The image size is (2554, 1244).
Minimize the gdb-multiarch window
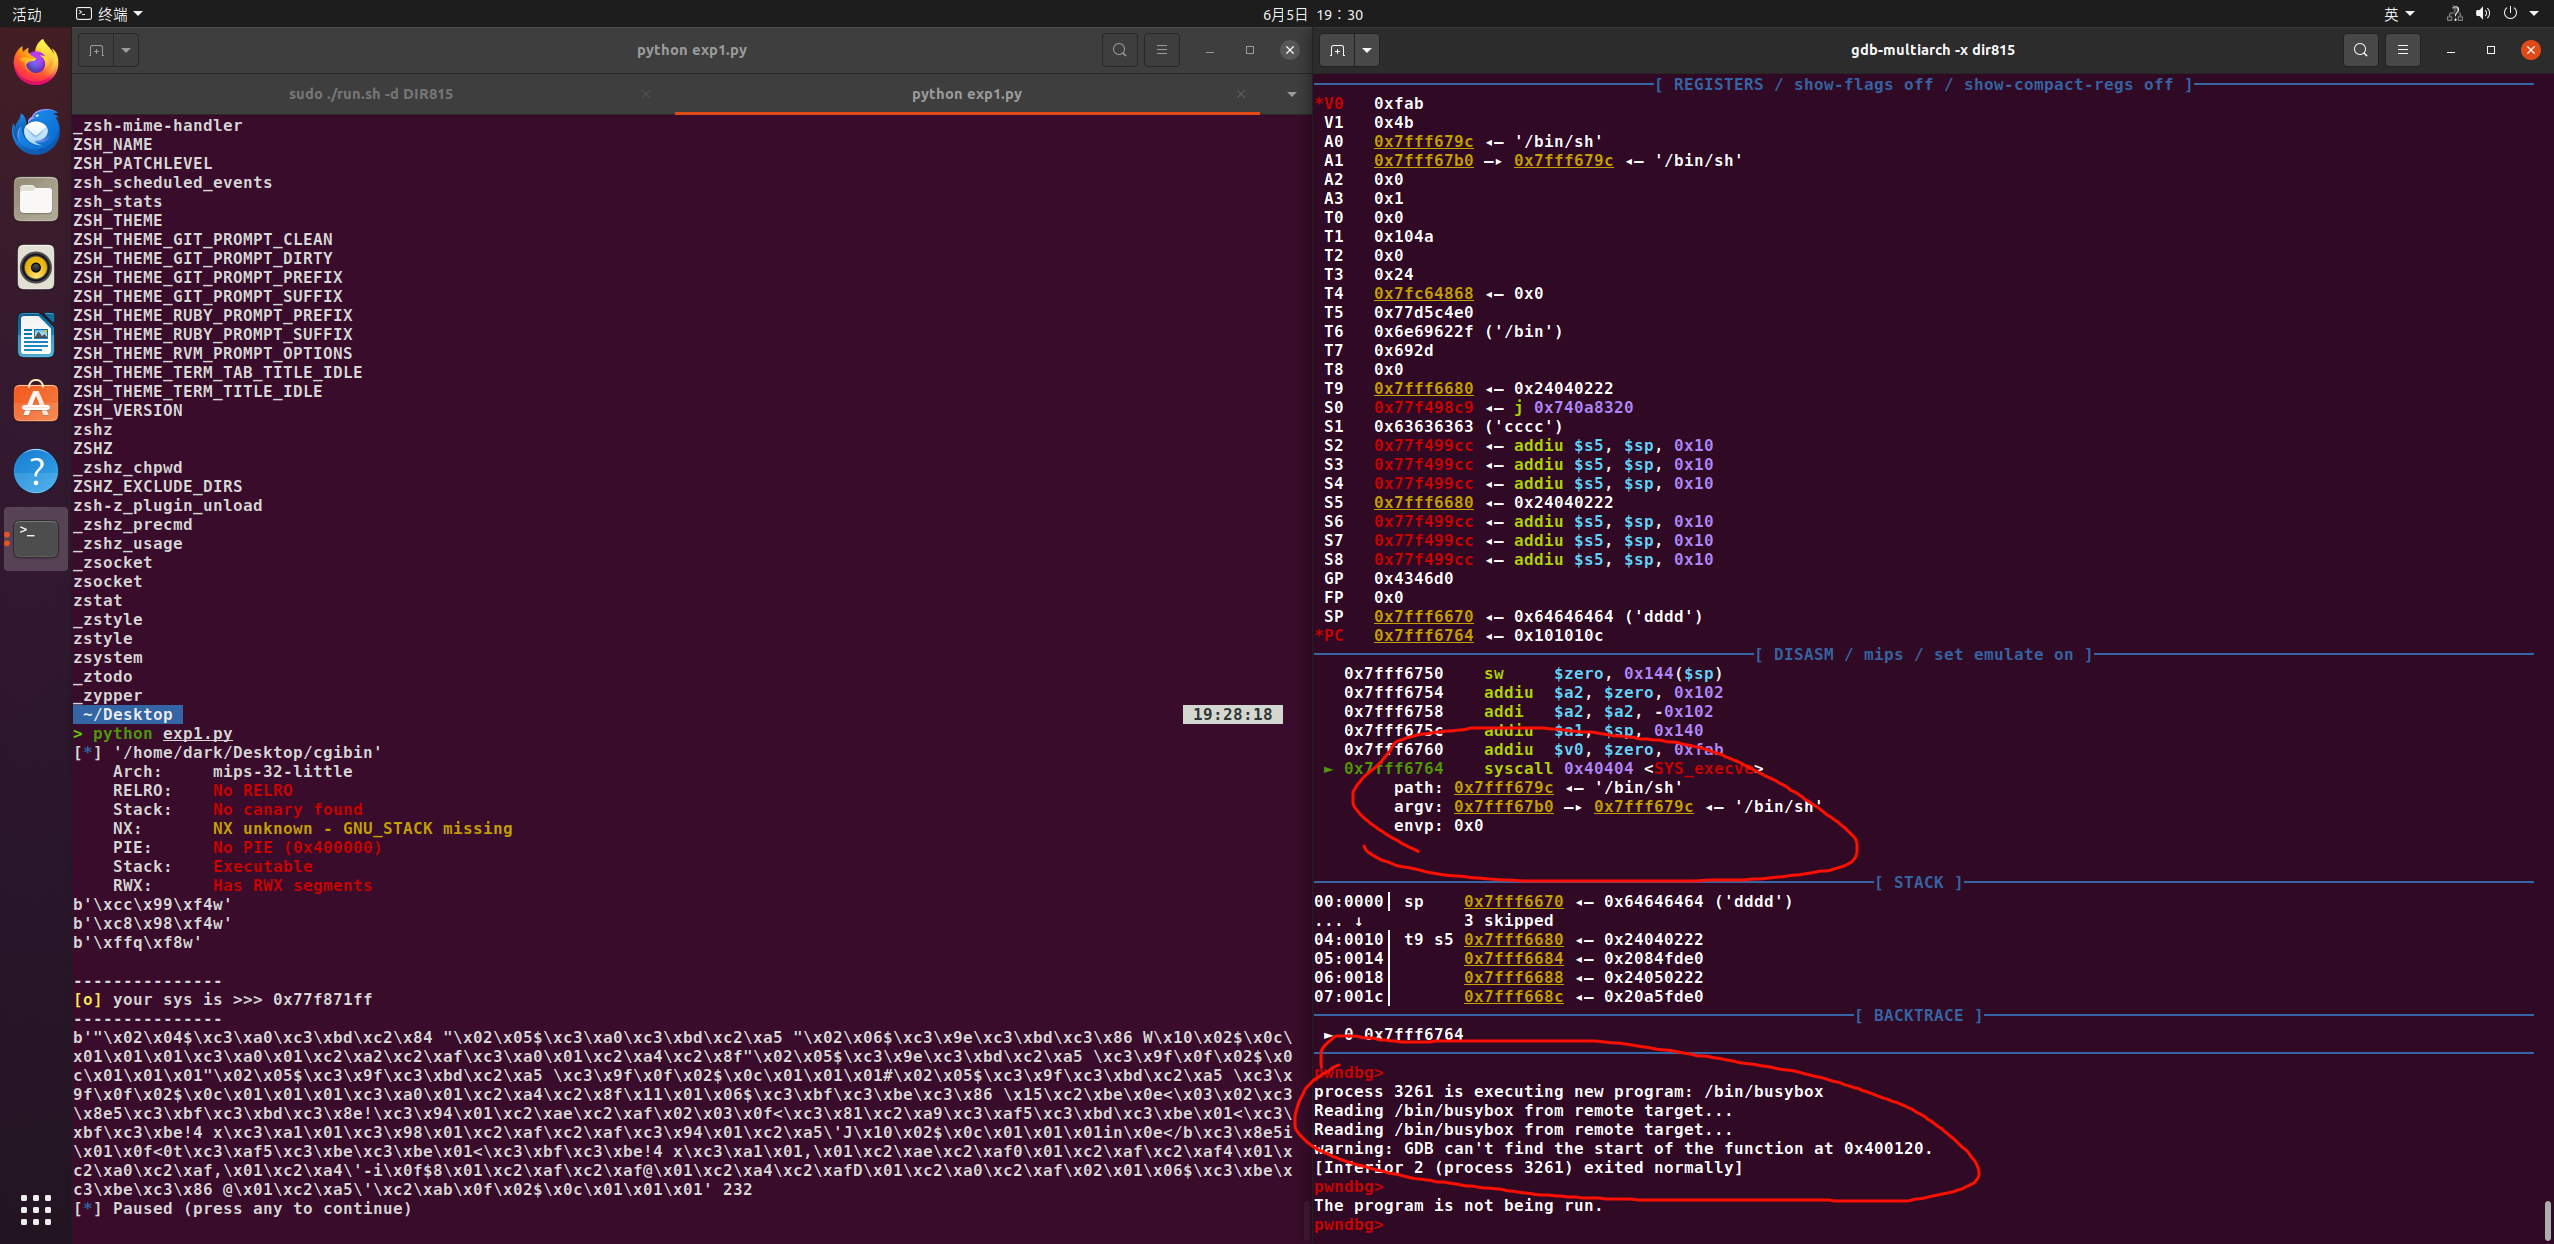[2450, 50]
